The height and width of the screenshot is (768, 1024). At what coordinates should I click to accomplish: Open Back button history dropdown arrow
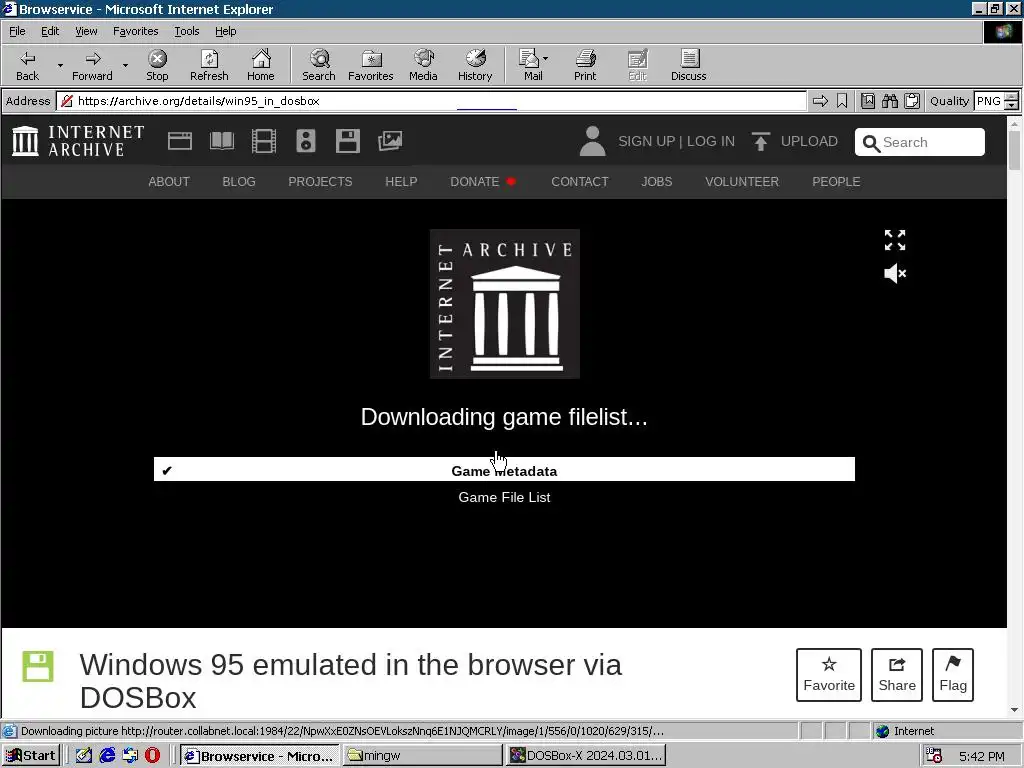60,65
